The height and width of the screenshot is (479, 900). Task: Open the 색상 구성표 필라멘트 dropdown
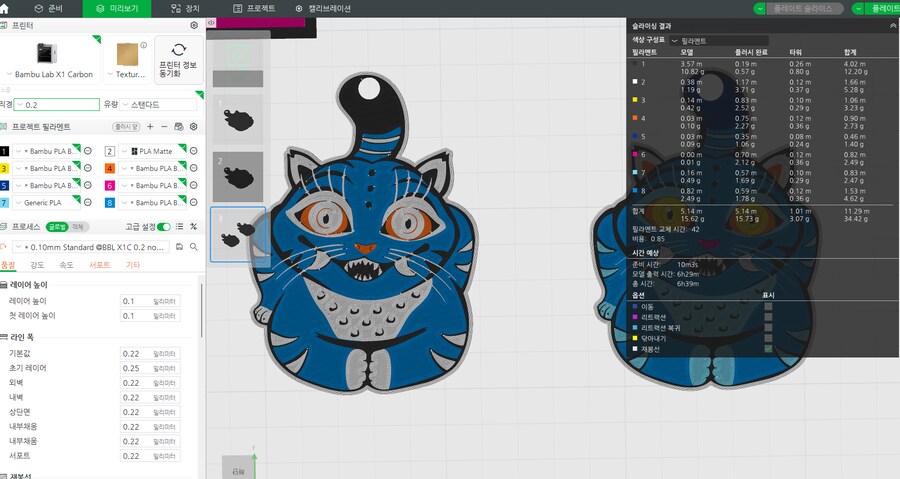[x=719, y=41]
